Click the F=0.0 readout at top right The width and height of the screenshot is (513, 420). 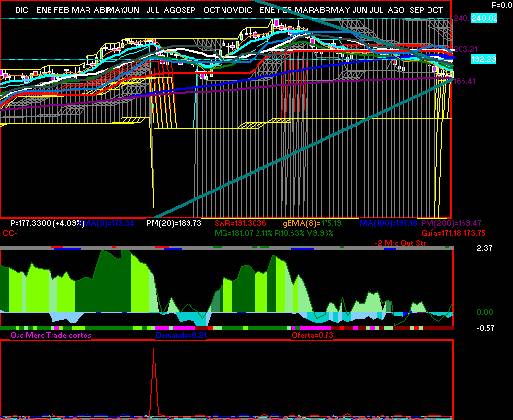[502, 5]
